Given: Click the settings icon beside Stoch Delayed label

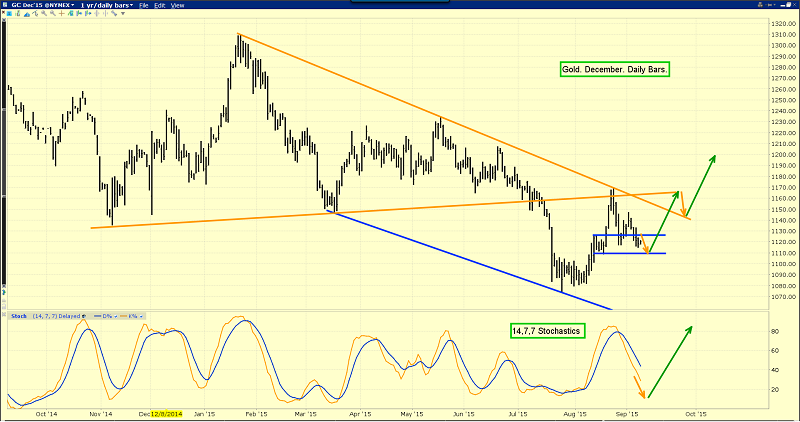Looking at the screenshot, I should click(x=82, y=316).
